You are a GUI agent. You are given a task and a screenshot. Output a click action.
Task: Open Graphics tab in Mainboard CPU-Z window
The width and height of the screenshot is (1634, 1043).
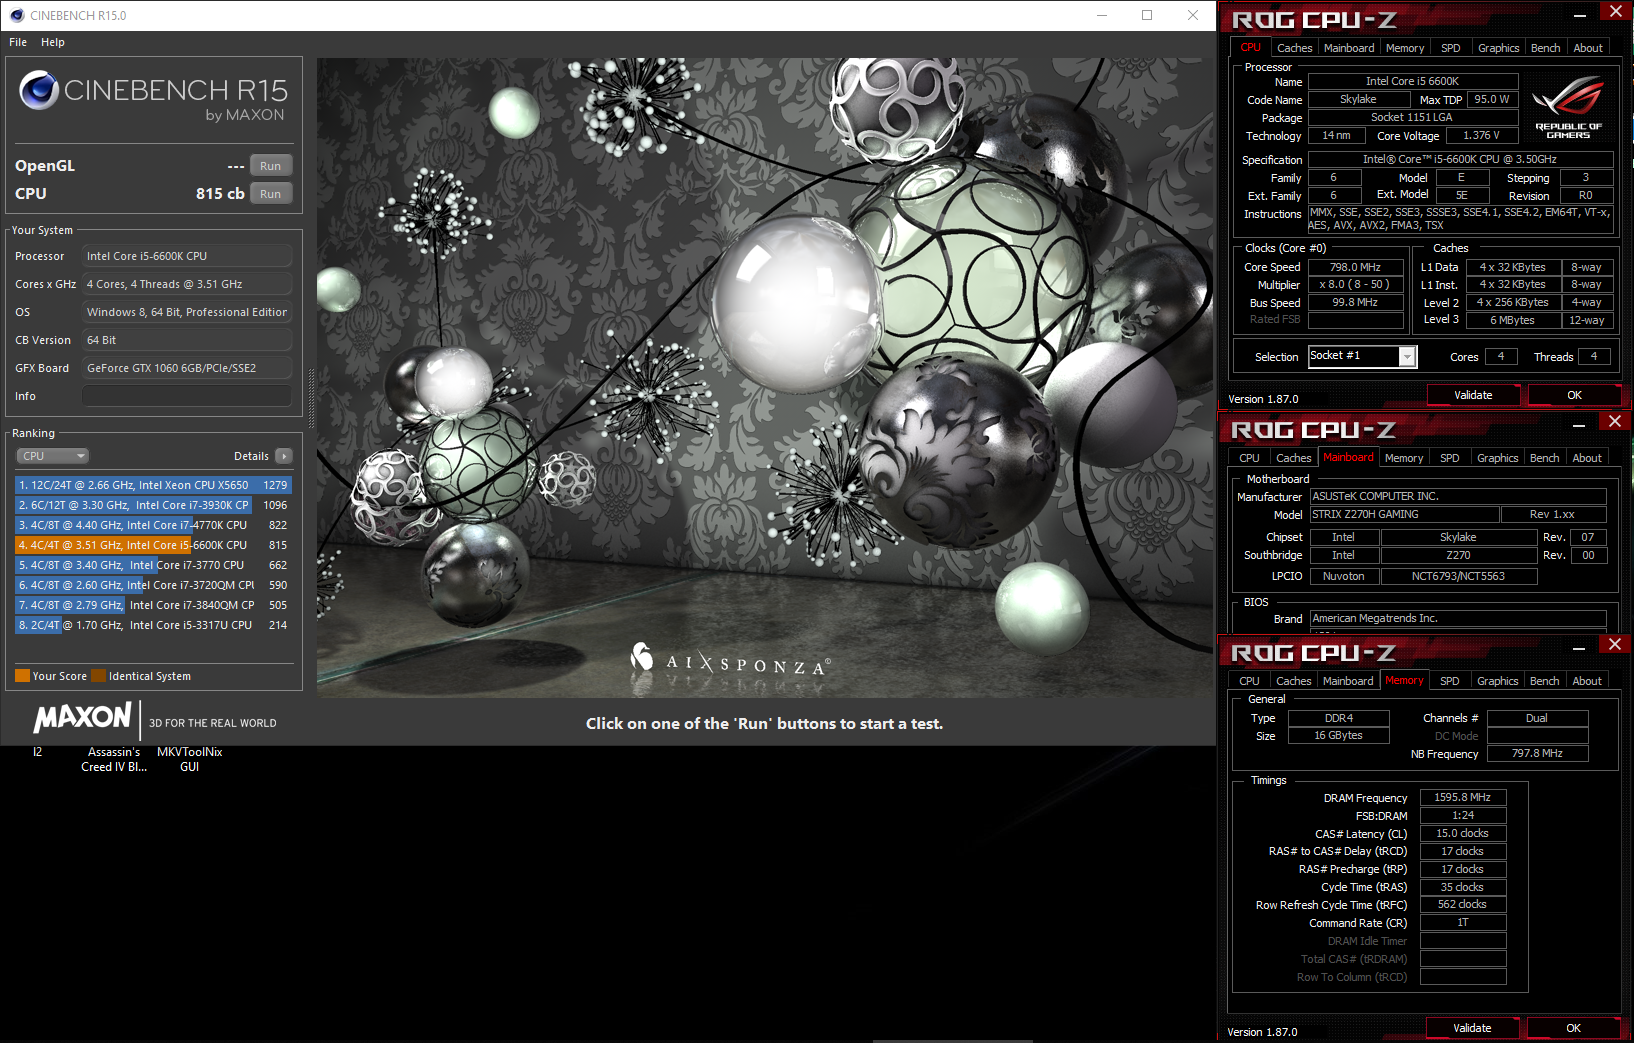[x=1497, y=458]
